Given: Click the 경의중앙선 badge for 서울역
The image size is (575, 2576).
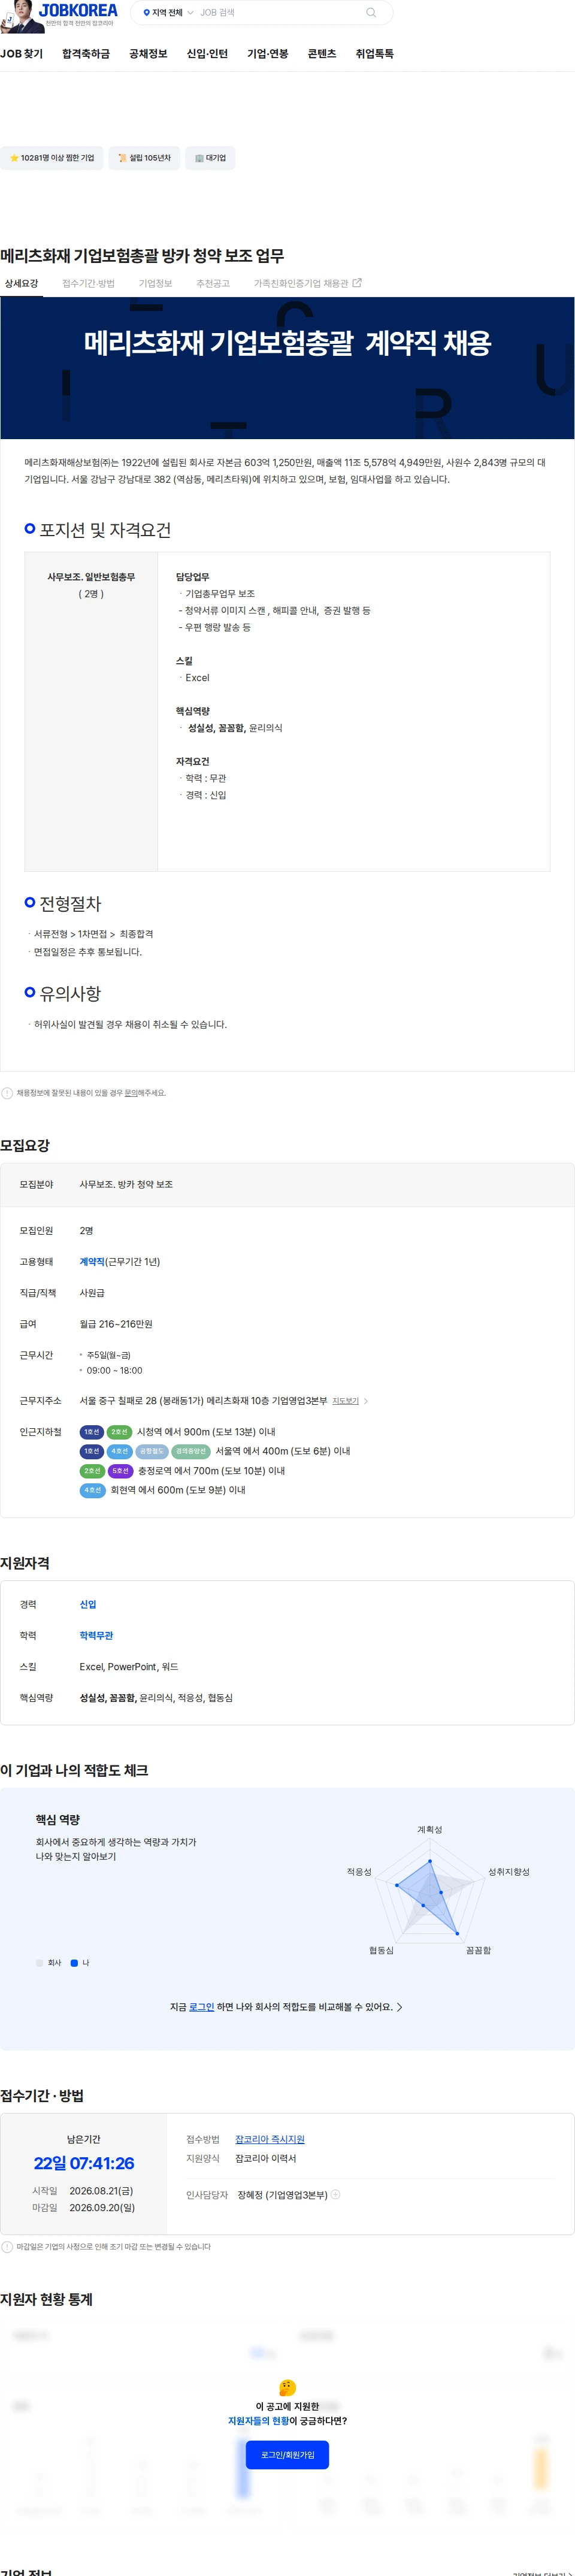Looking at the screenshot, I should click(x=191, y=1451).
